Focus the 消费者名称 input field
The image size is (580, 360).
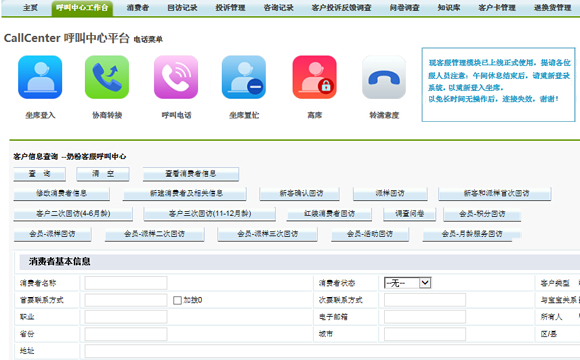point(126,283)
